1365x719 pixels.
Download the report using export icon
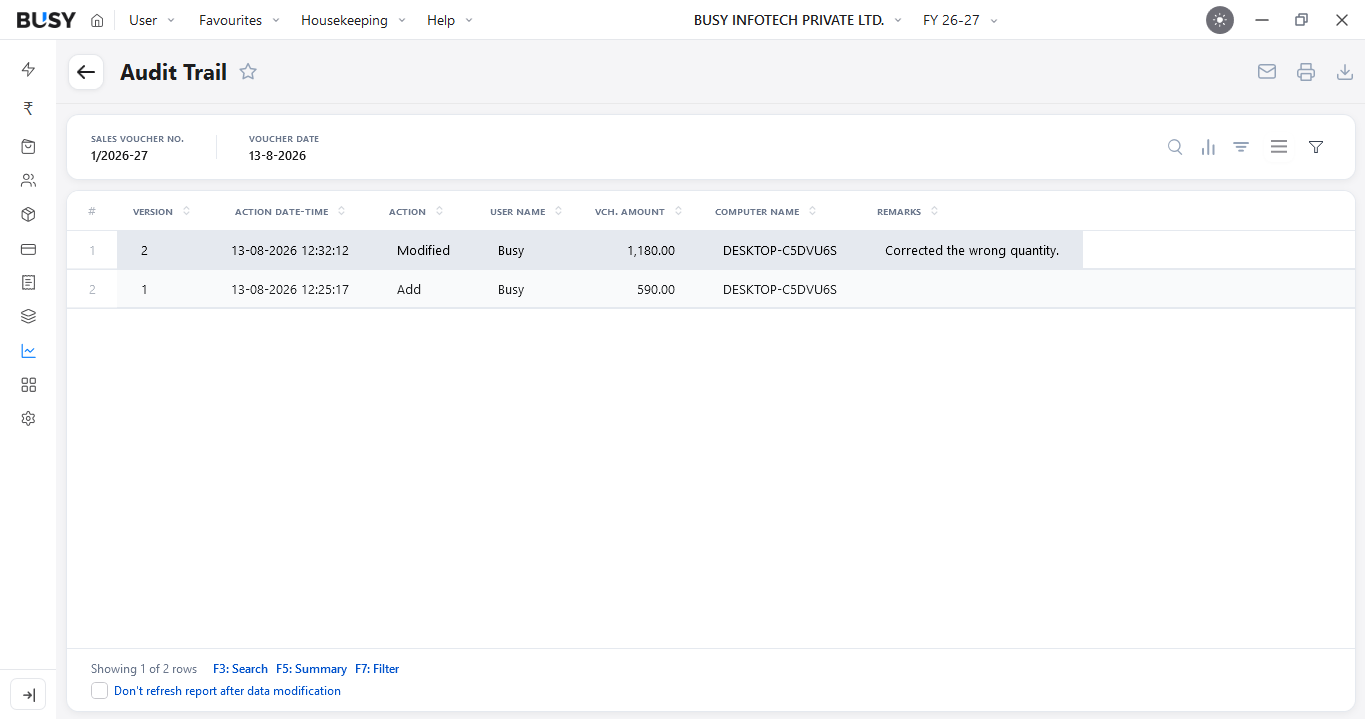(1345, 72)
